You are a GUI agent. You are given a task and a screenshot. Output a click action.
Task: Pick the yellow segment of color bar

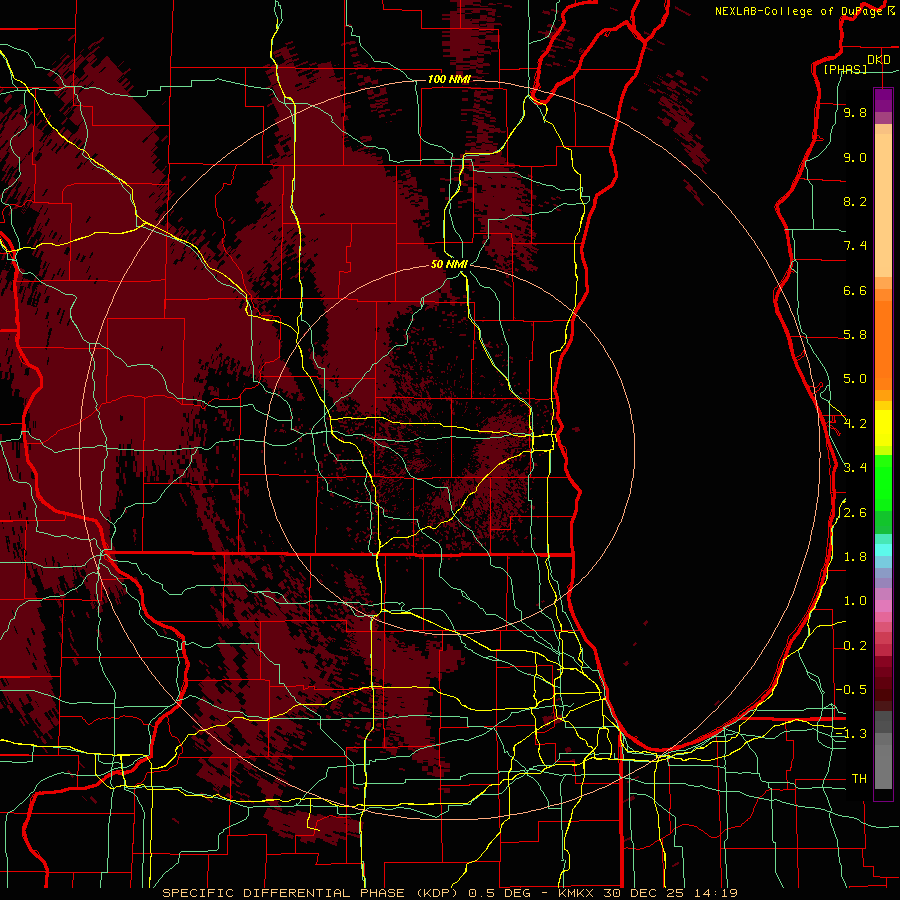pos(883,428)
